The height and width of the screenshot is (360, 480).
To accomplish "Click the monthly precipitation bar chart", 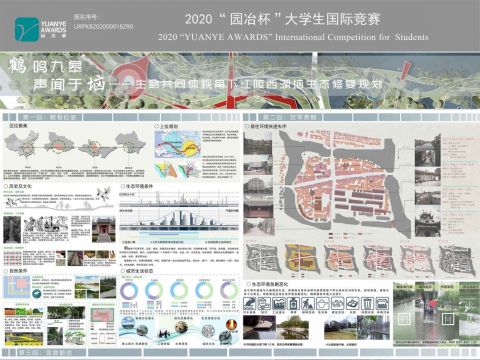I will [x=179, y=219].
